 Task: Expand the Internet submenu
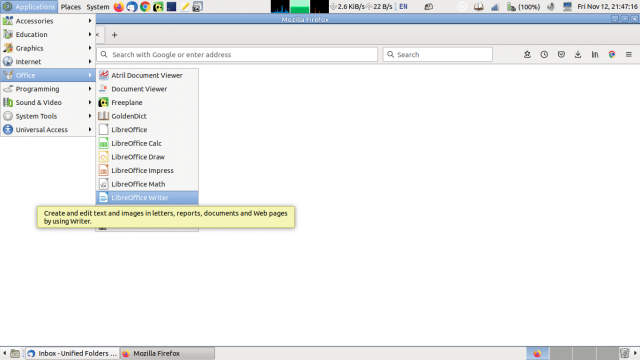pyautogui.click(x=48, y=62)
